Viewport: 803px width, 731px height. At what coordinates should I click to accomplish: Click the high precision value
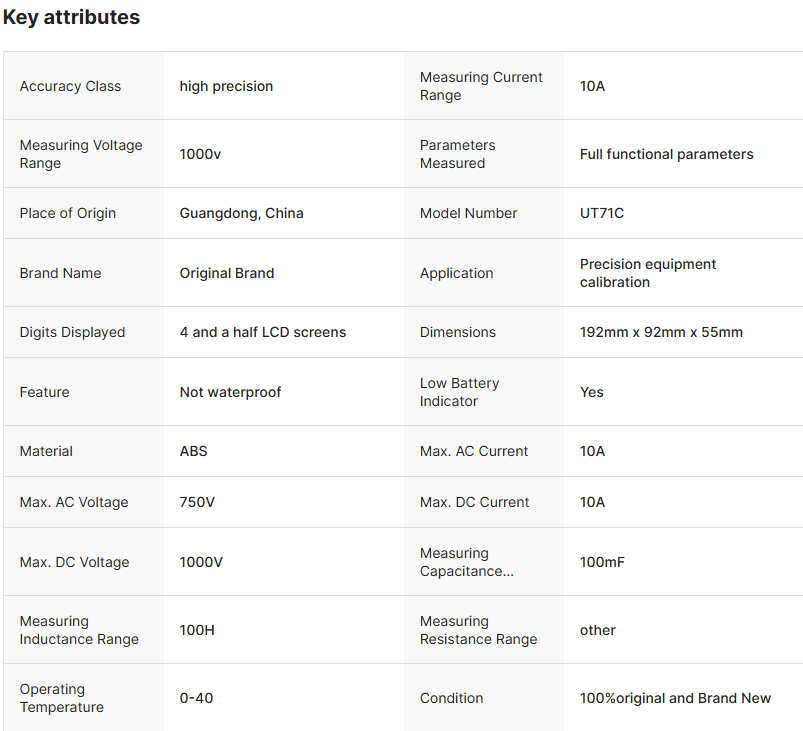(x=226, y=86)
